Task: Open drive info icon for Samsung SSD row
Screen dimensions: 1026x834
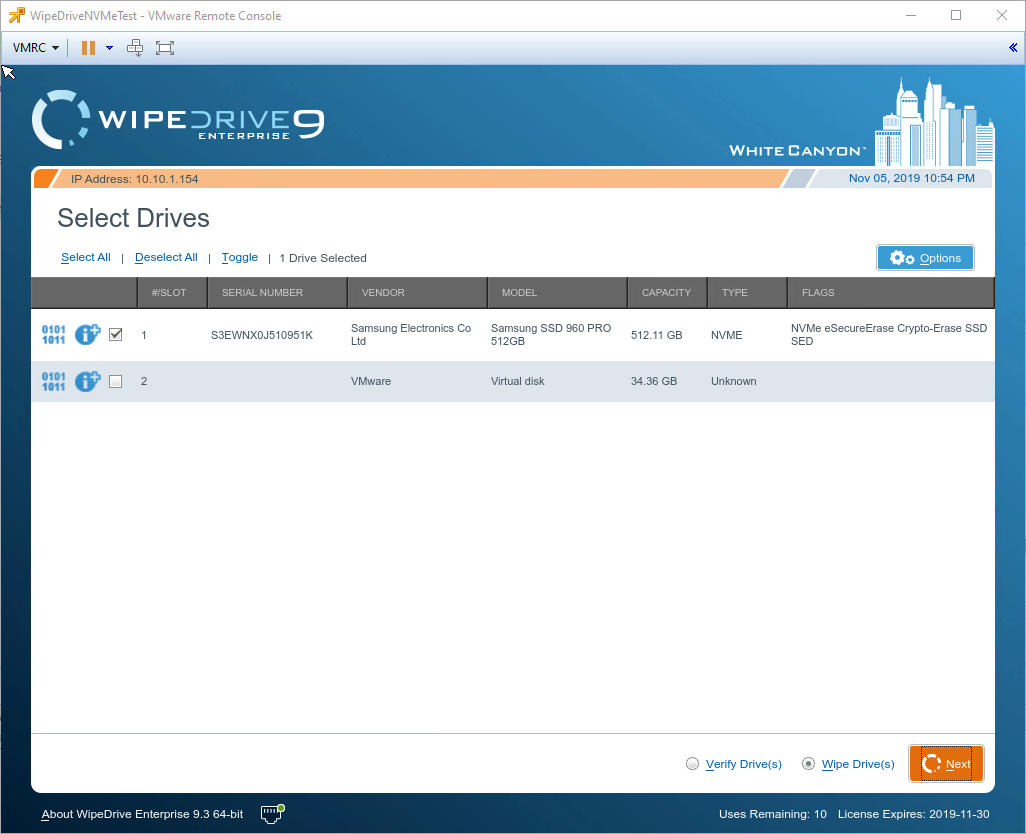Action: tap(87, 334)
